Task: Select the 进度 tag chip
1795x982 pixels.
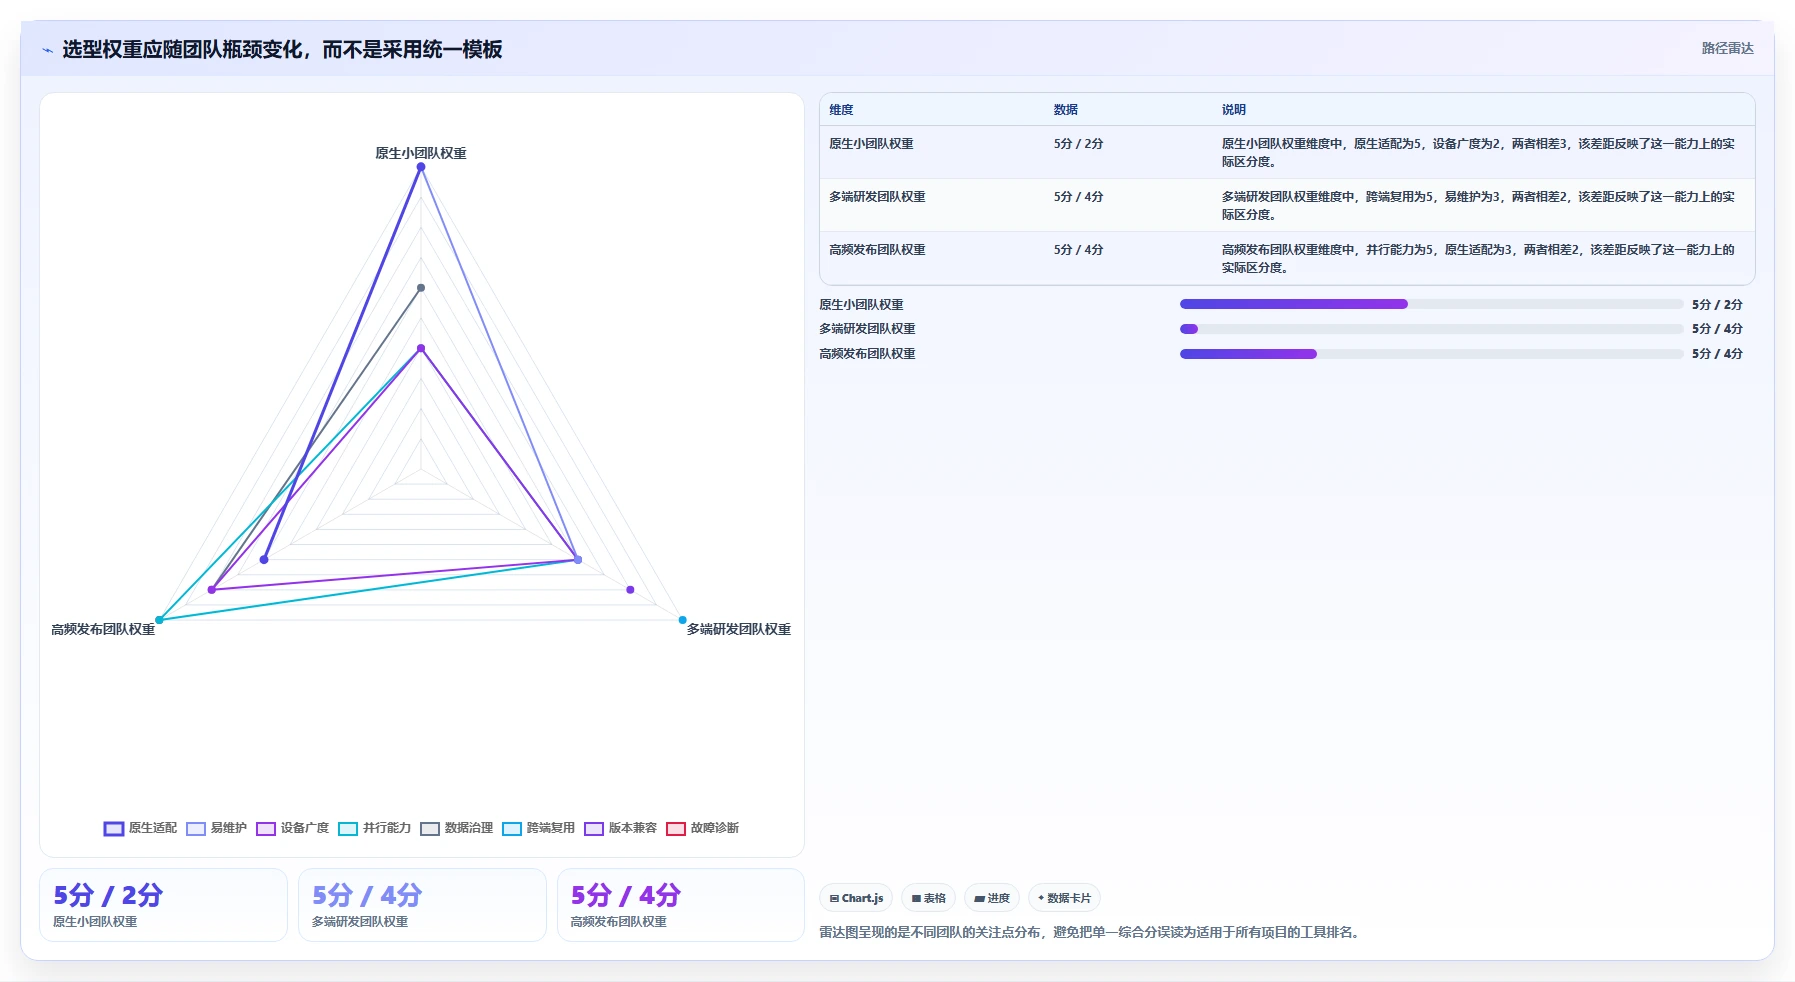Action: (x=992, y=898)
